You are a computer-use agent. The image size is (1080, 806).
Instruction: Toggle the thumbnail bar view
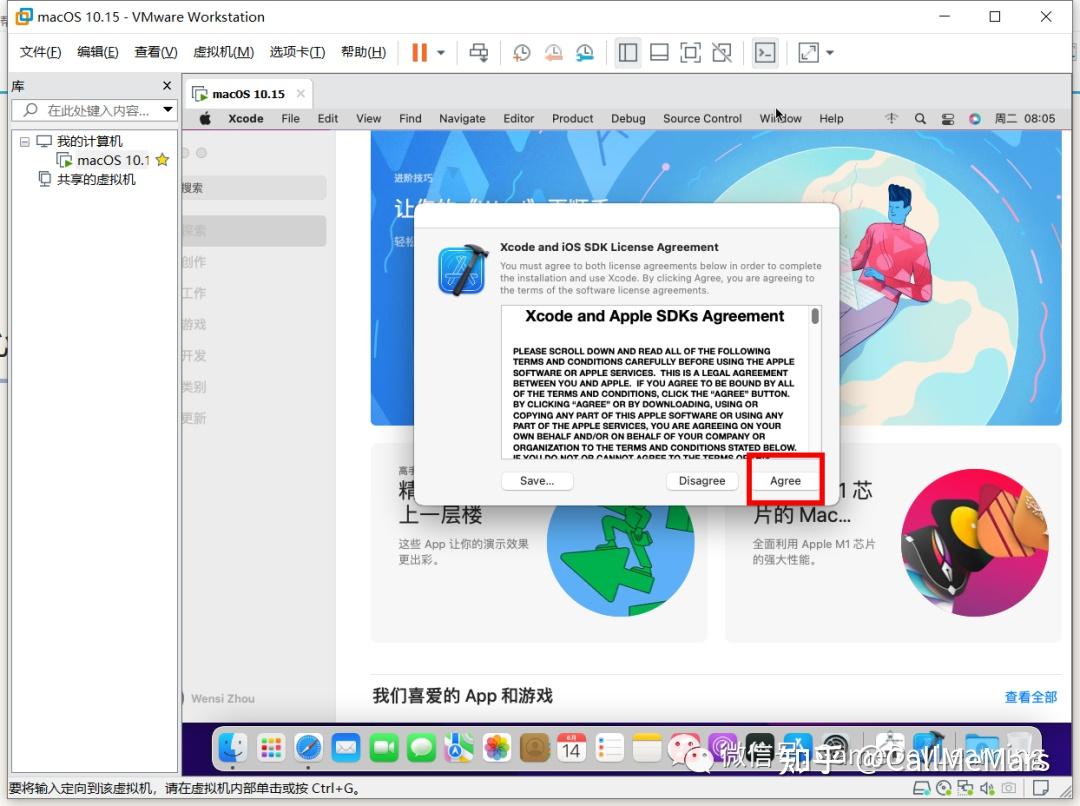(659, 52)
